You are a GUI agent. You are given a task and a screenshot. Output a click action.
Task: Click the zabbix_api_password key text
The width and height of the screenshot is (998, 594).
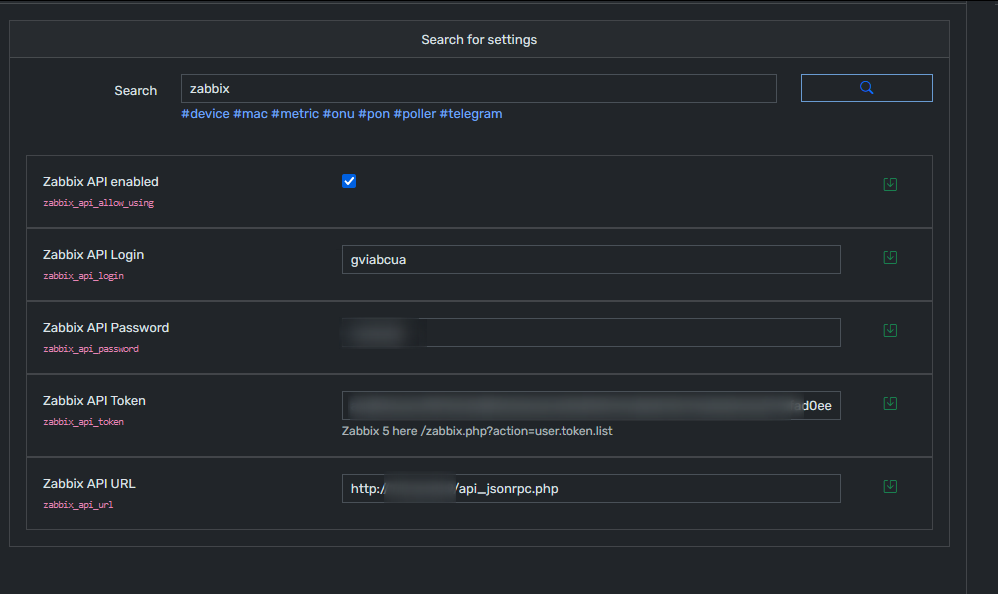coord(91,349)
